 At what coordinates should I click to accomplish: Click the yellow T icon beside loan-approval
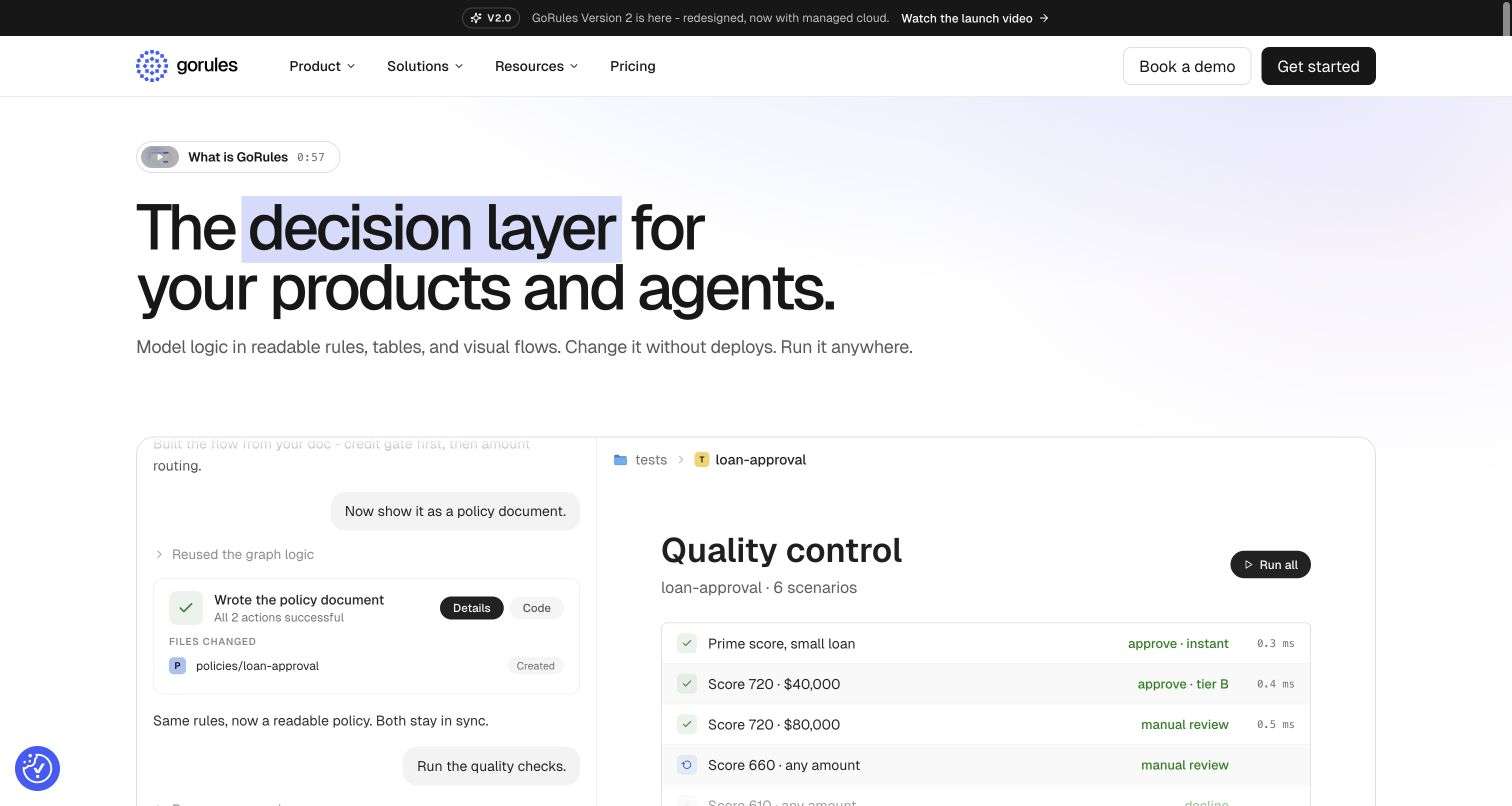(x=702, y=460)
